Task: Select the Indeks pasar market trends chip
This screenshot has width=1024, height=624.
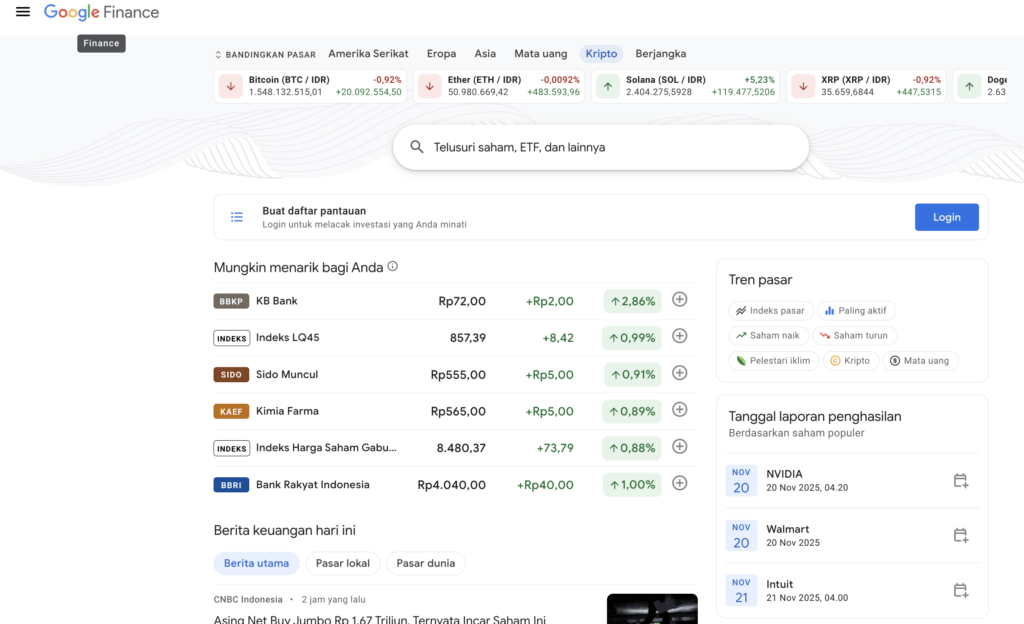Action: point(771,310)
